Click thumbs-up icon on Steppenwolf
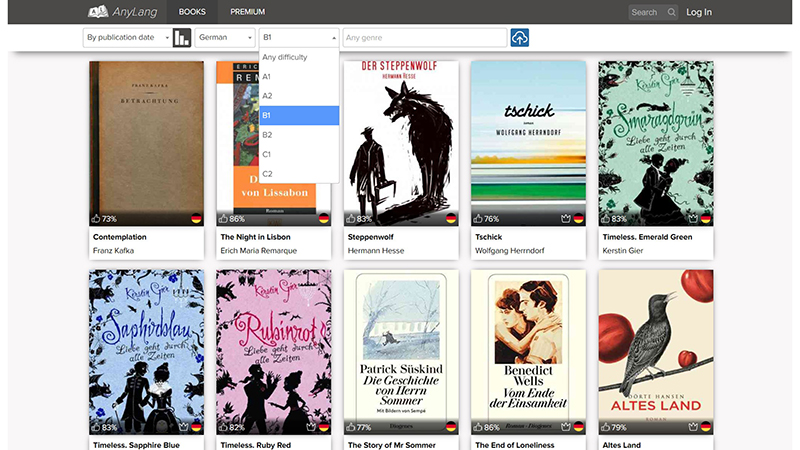This screenshot has height=450, width=800. (350, 218)
